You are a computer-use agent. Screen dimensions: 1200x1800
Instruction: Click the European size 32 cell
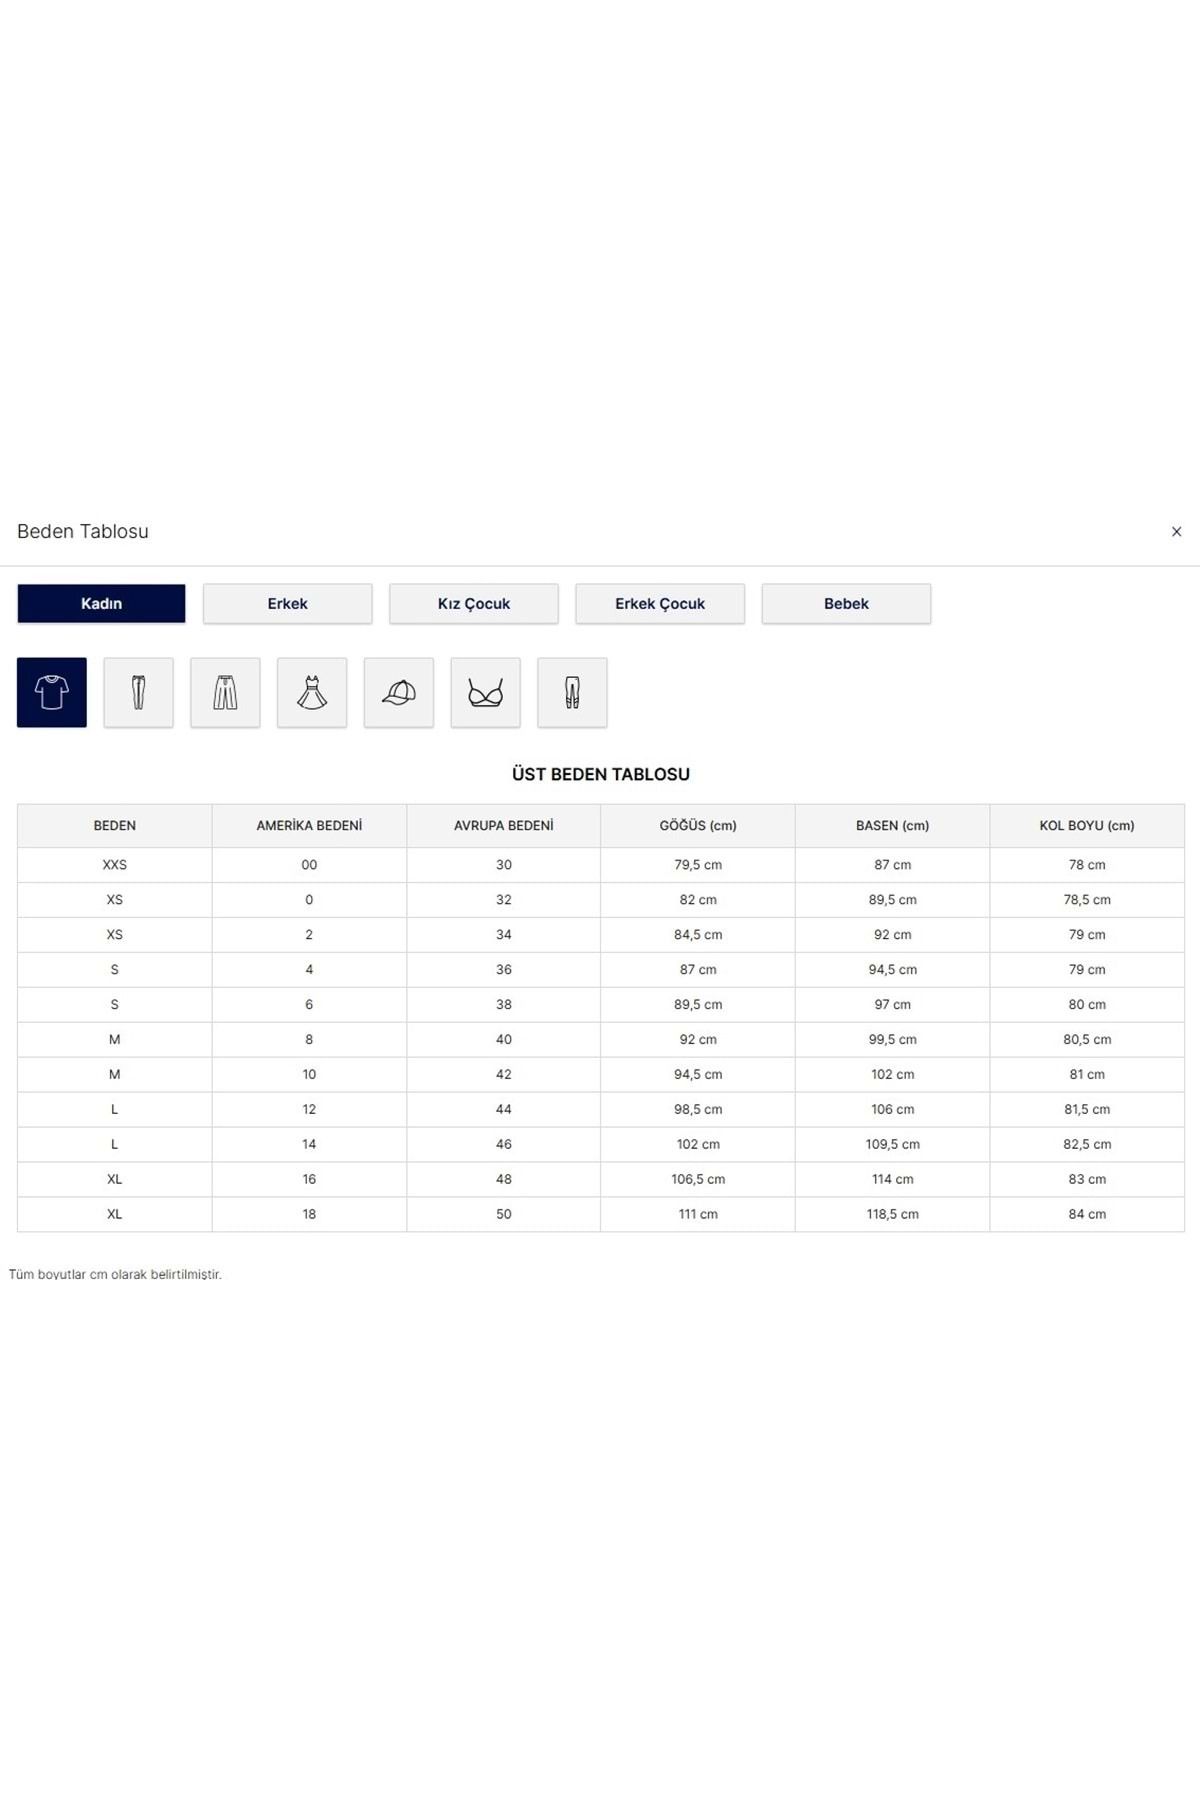504,900
